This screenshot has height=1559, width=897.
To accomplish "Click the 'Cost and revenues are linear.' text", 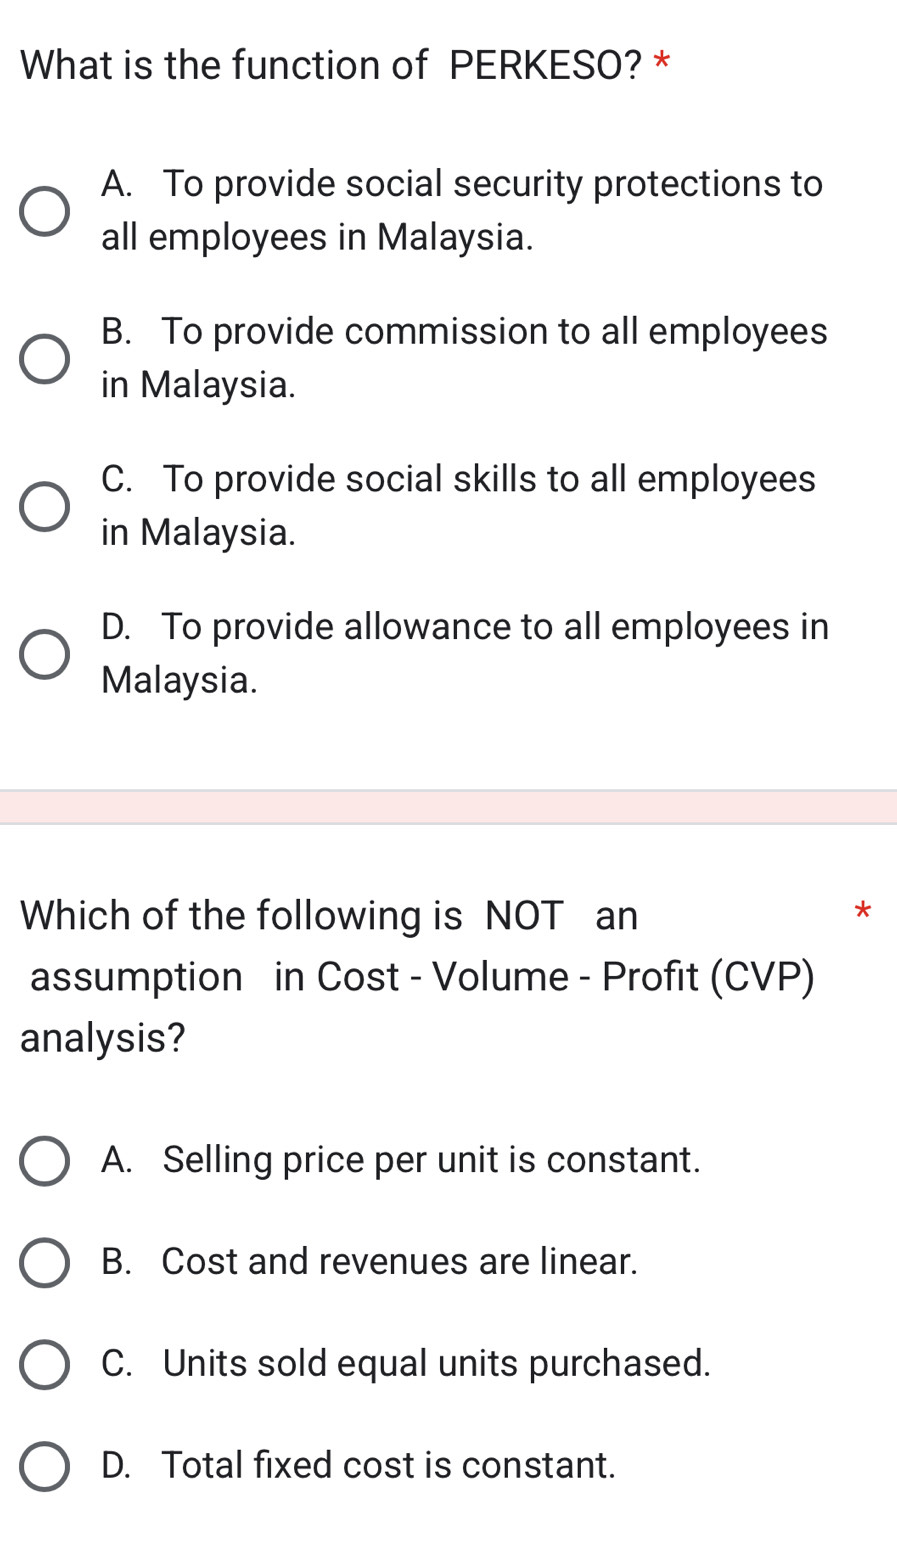I will (x=398, y=1262).
